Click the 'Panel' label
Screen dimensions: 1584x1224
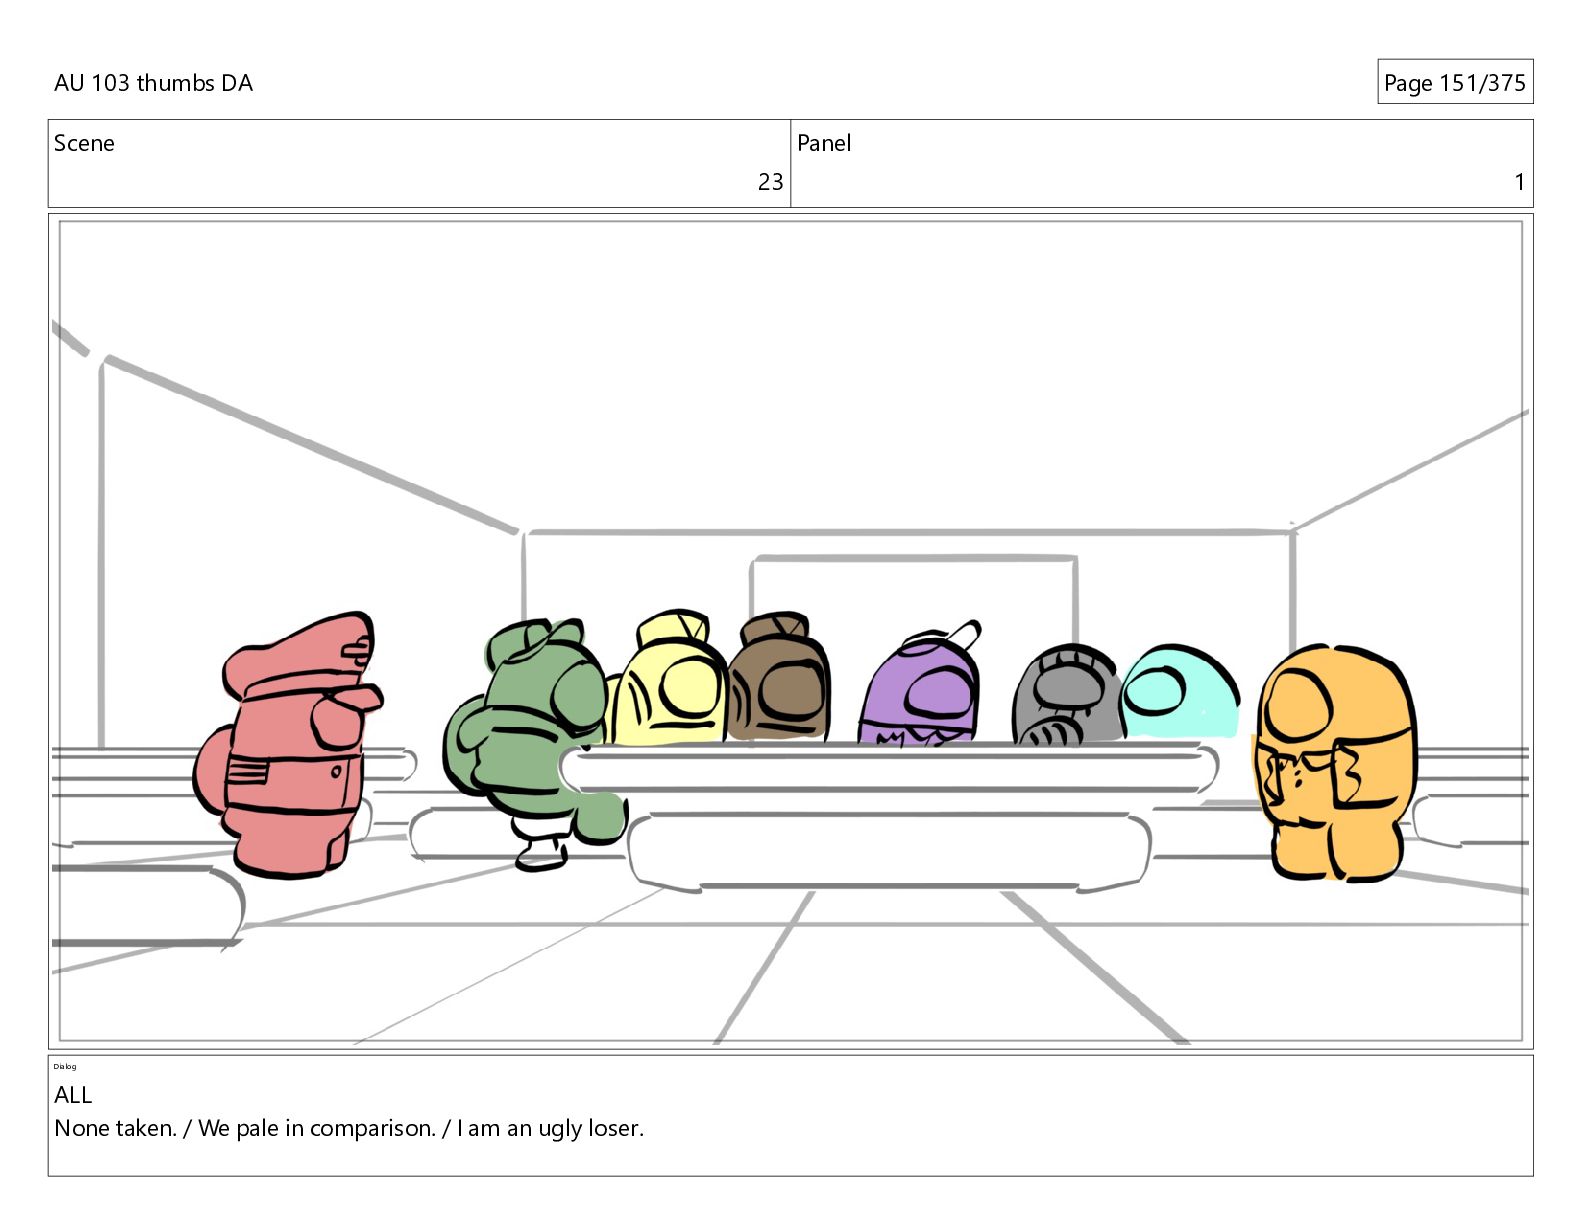(x=824, y=143)
